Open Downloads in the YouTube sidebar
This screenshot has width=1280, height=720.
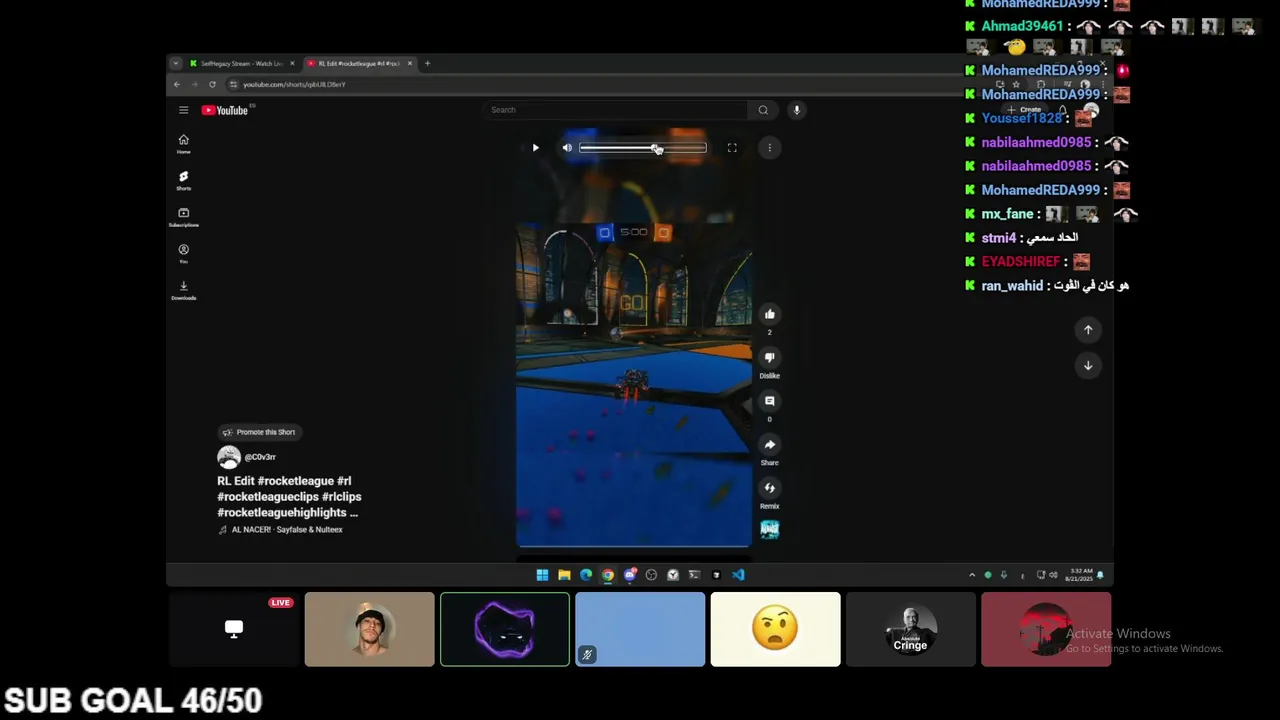point(183,290)
